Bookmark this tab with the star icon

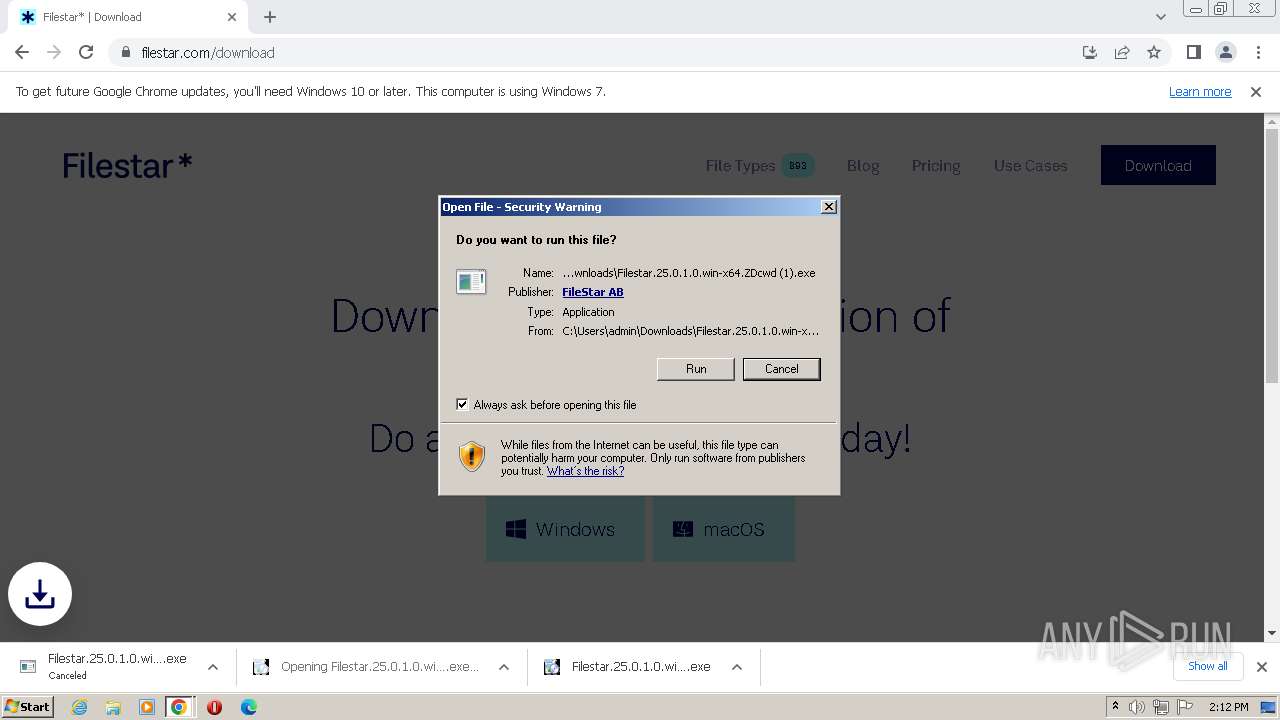[1154, 52]
